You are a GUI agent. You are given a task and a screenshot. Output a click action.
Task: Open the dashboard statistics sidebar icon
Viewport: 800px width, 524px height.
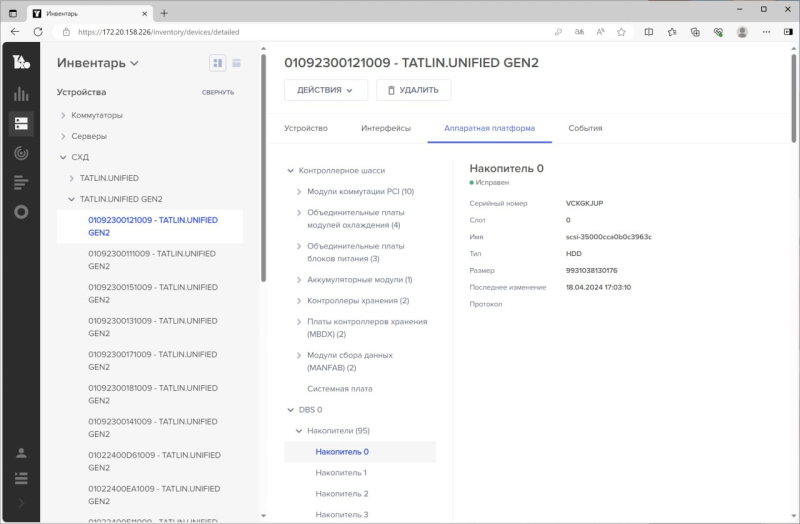[x=21, y=94]
